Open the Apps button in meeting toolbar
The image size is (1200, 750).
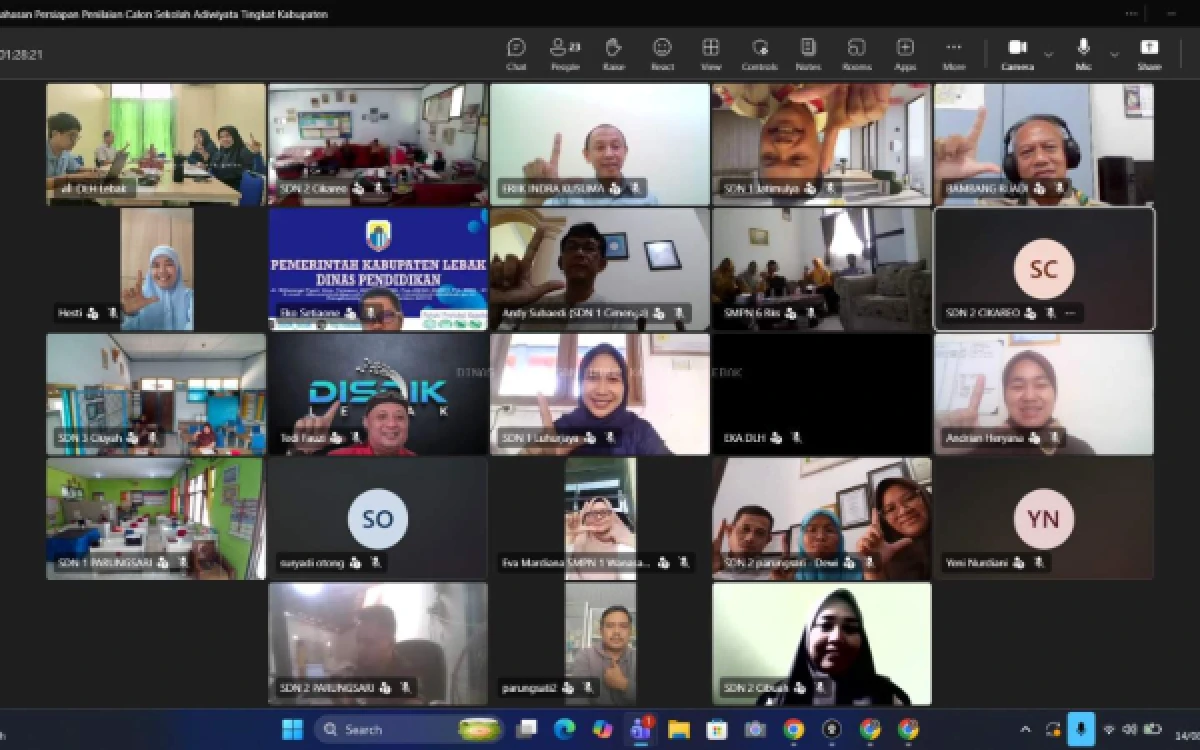[905, 54]
